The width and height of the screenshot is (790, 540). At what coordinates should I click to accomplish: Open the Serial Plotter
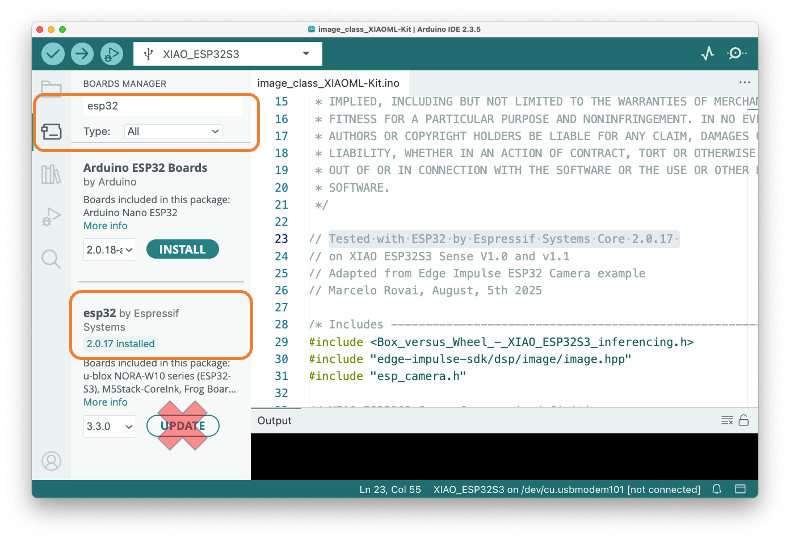point(708,54)
